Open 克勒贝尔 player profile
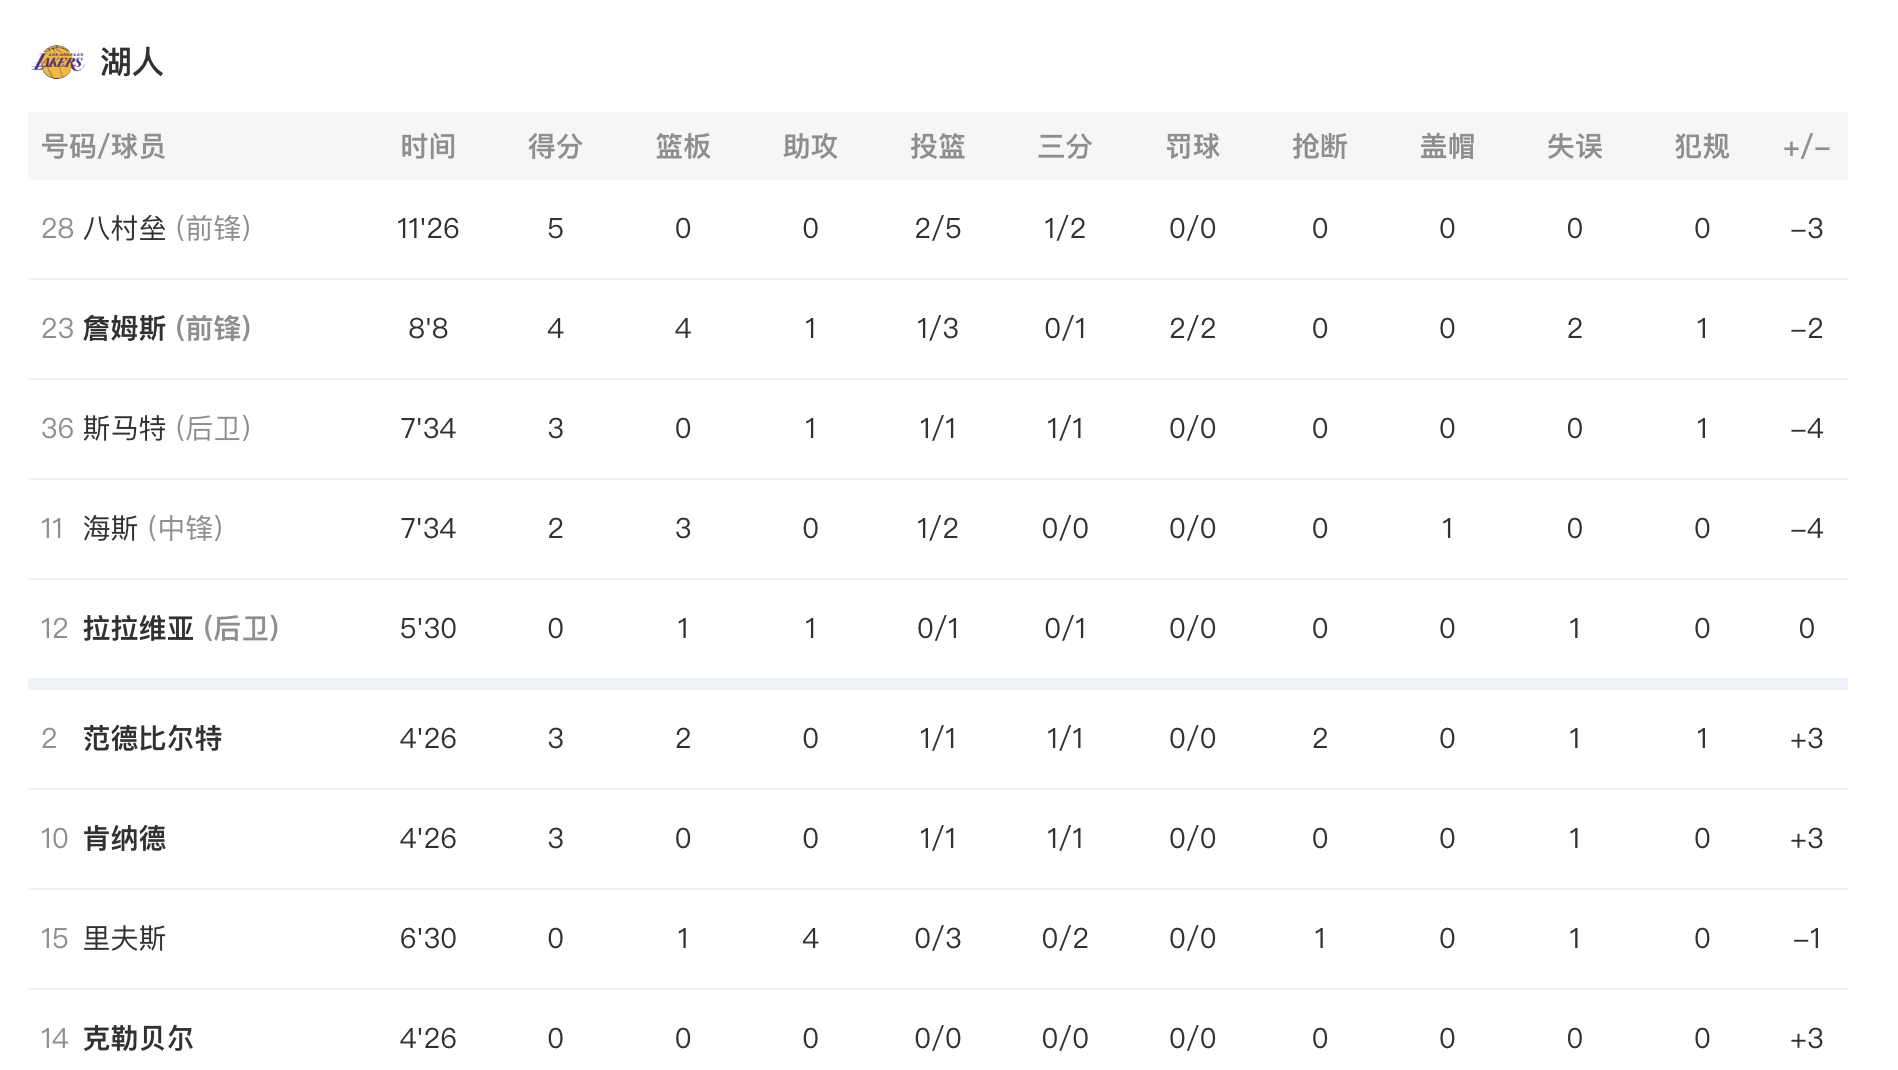Image resolution: width=1898 pixels, height=1070 pixels. (x=138, y=1039)
